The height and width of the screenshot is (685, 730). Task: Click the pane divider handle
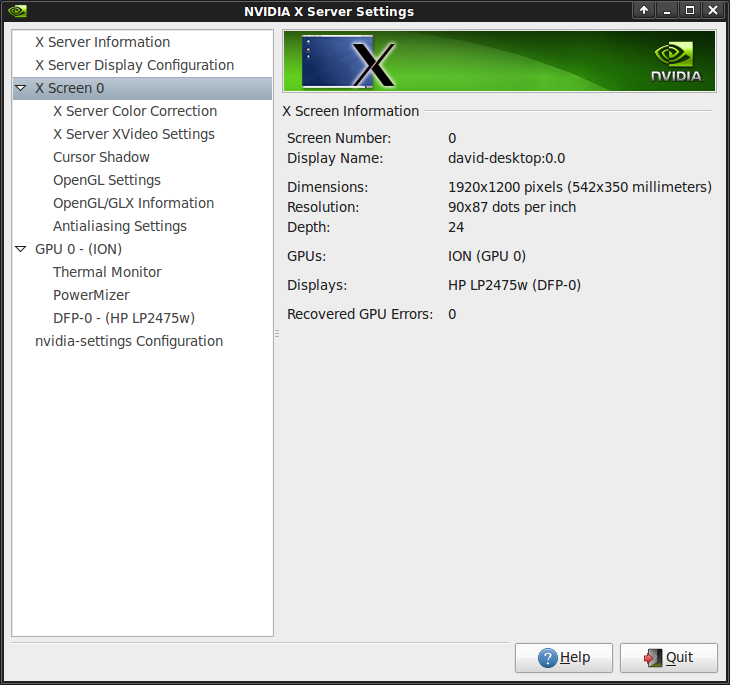277,333
